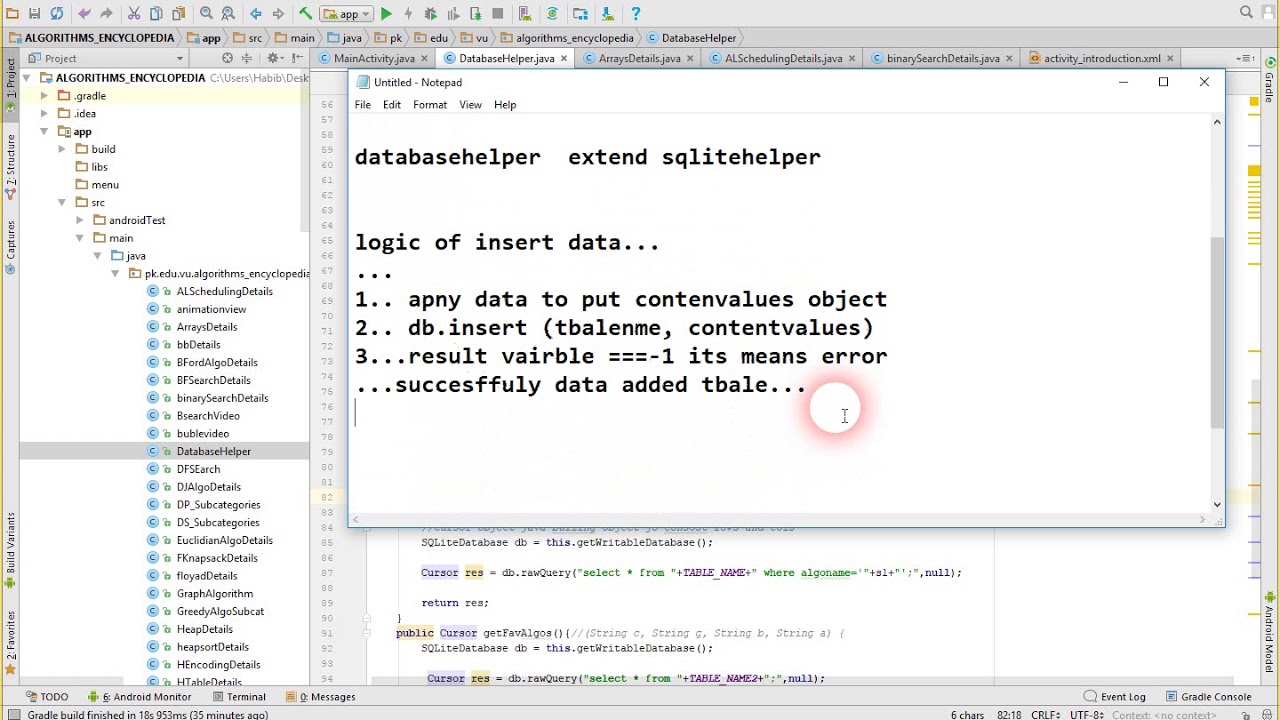Open the Terminal tool window
The image size is (1280, 720).
click(238, 697)
